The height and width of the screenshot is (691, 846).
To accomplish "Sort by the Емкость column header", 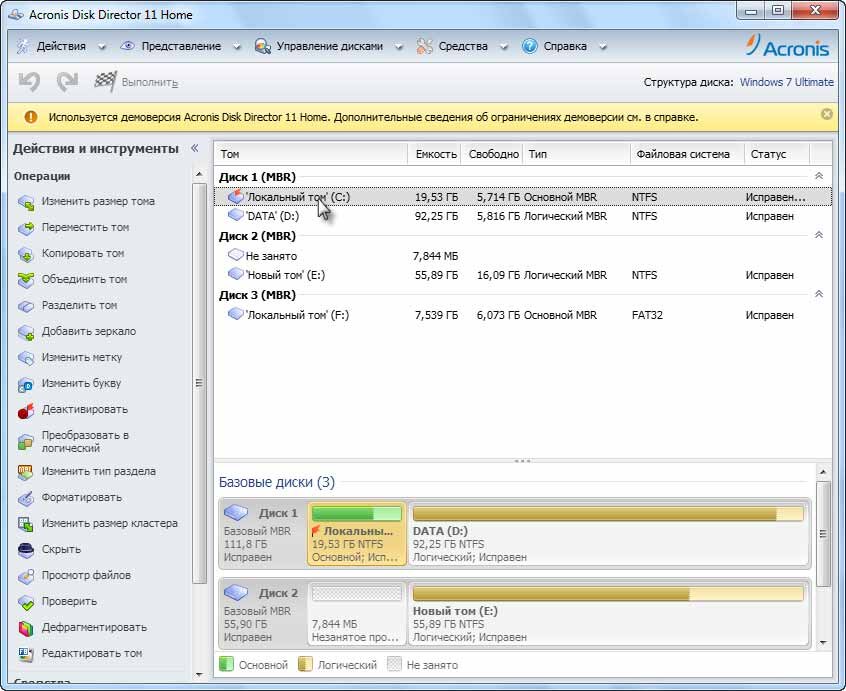I will [x=435, y=154].
